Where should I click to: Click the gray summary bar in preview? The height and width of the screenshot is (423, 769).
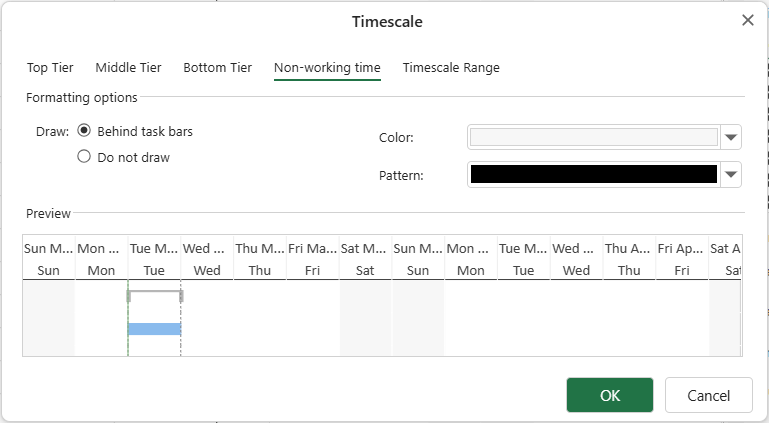(x=154, y=296)
